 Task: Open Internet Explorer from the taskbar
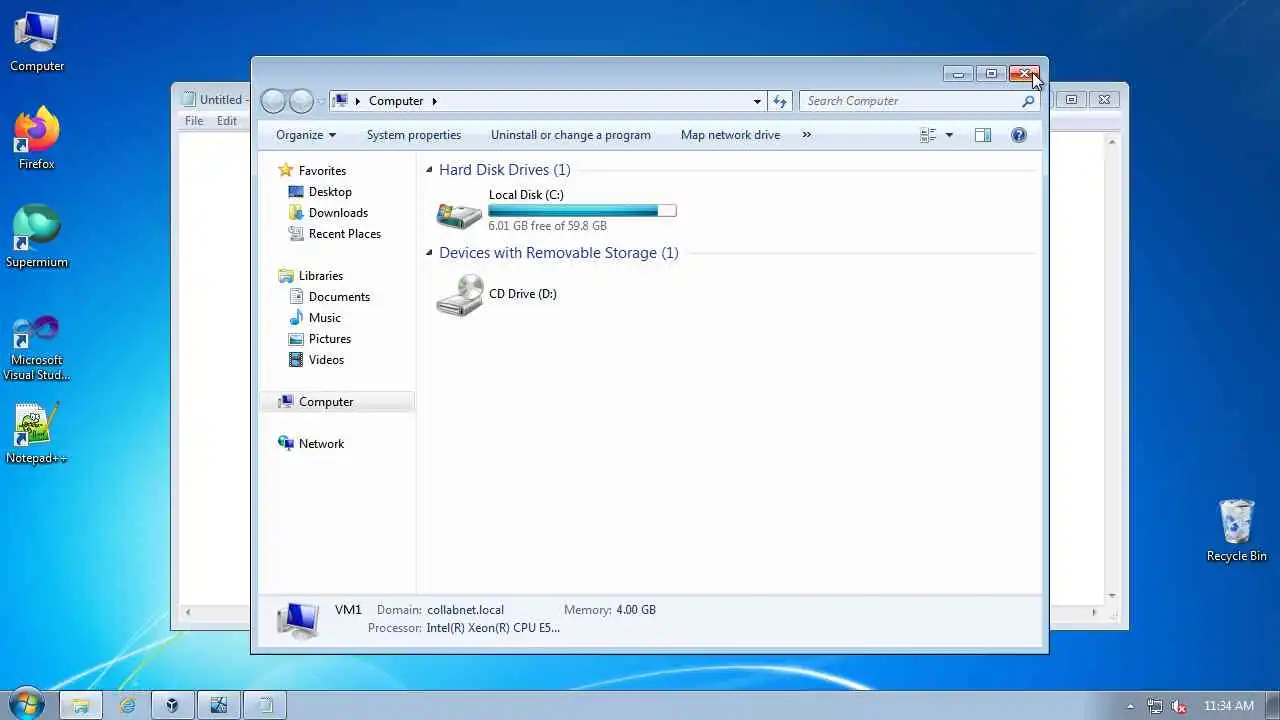(x=127, y=705)
